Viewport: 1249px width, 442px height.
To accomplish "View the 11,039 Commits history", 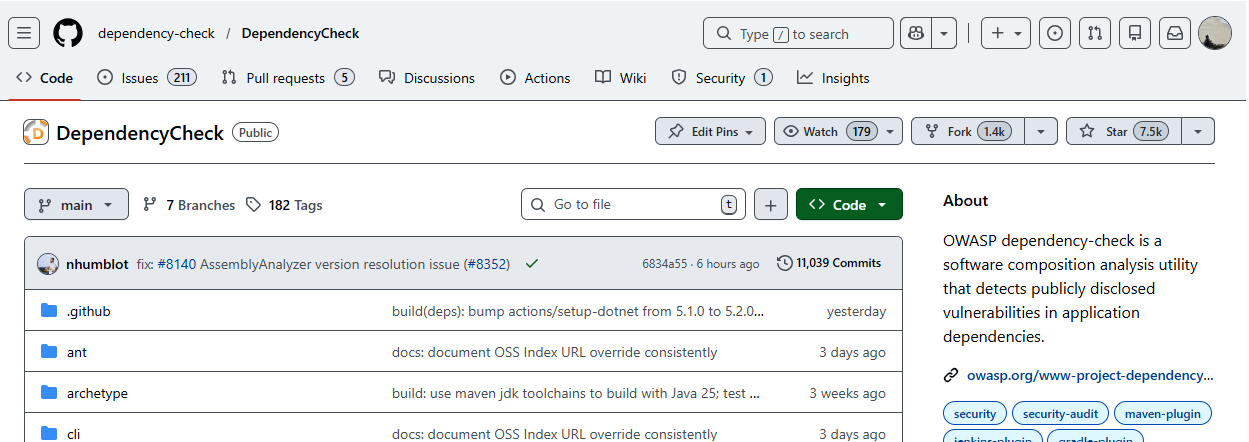I will click(x=829, y=263).
